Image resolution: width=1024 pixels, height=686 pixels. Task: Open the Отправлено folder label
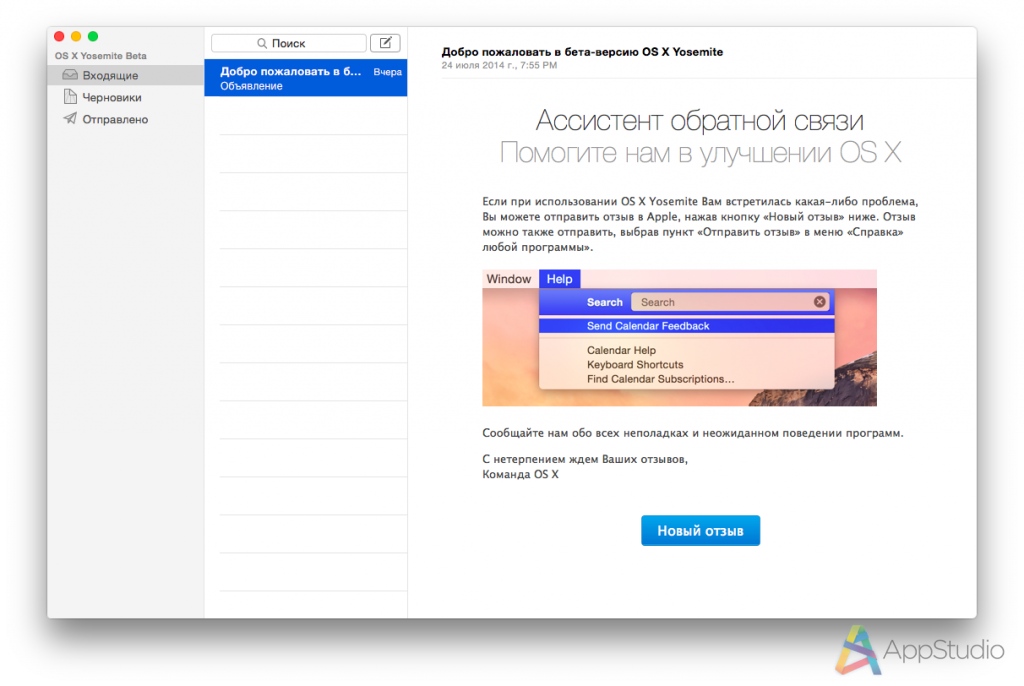point(115,120)
